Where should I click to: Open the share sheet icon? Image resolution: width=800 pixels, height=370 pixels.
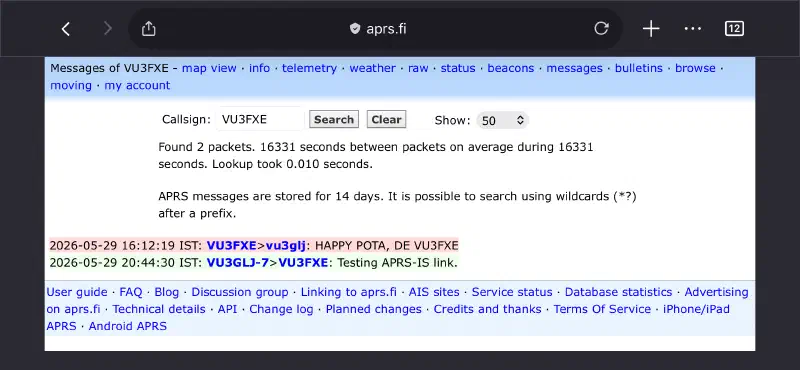[148, 29]
